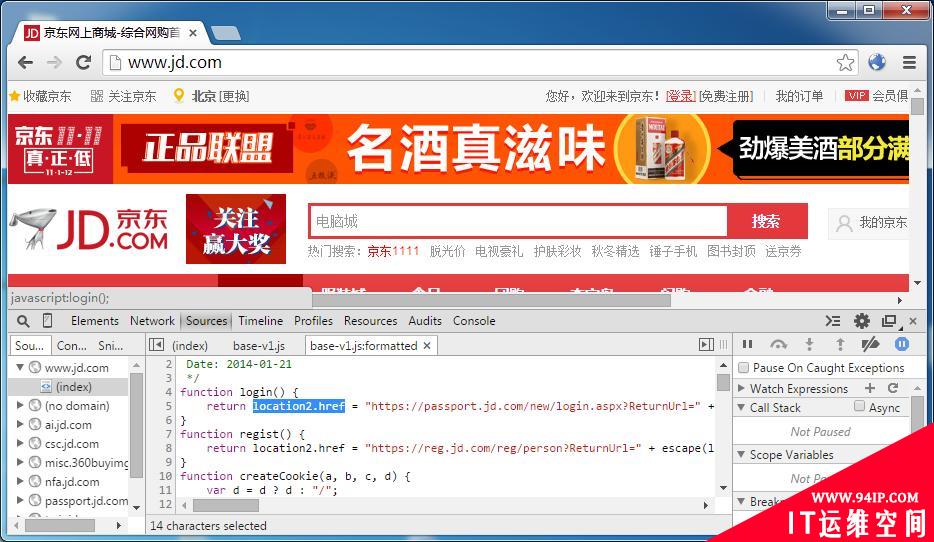
Task: Open the Timeline panel
Action: point(261,321)
